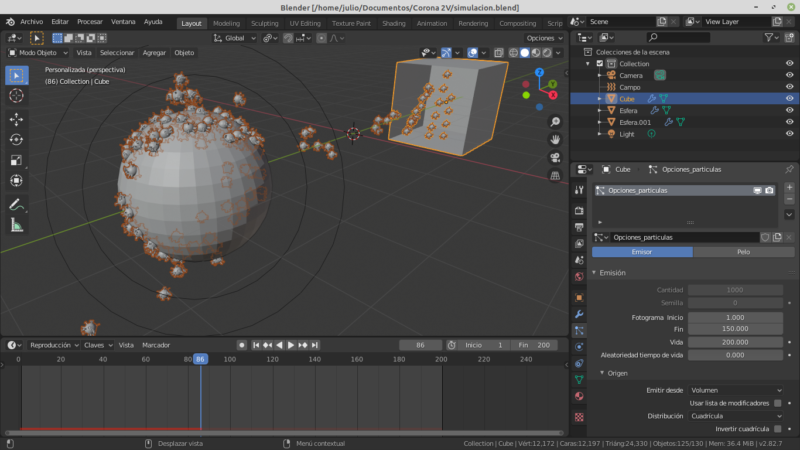This screenshot has width=800, height=450.
Task: Open the Particles properties tab icon
Action: [579, 329]
